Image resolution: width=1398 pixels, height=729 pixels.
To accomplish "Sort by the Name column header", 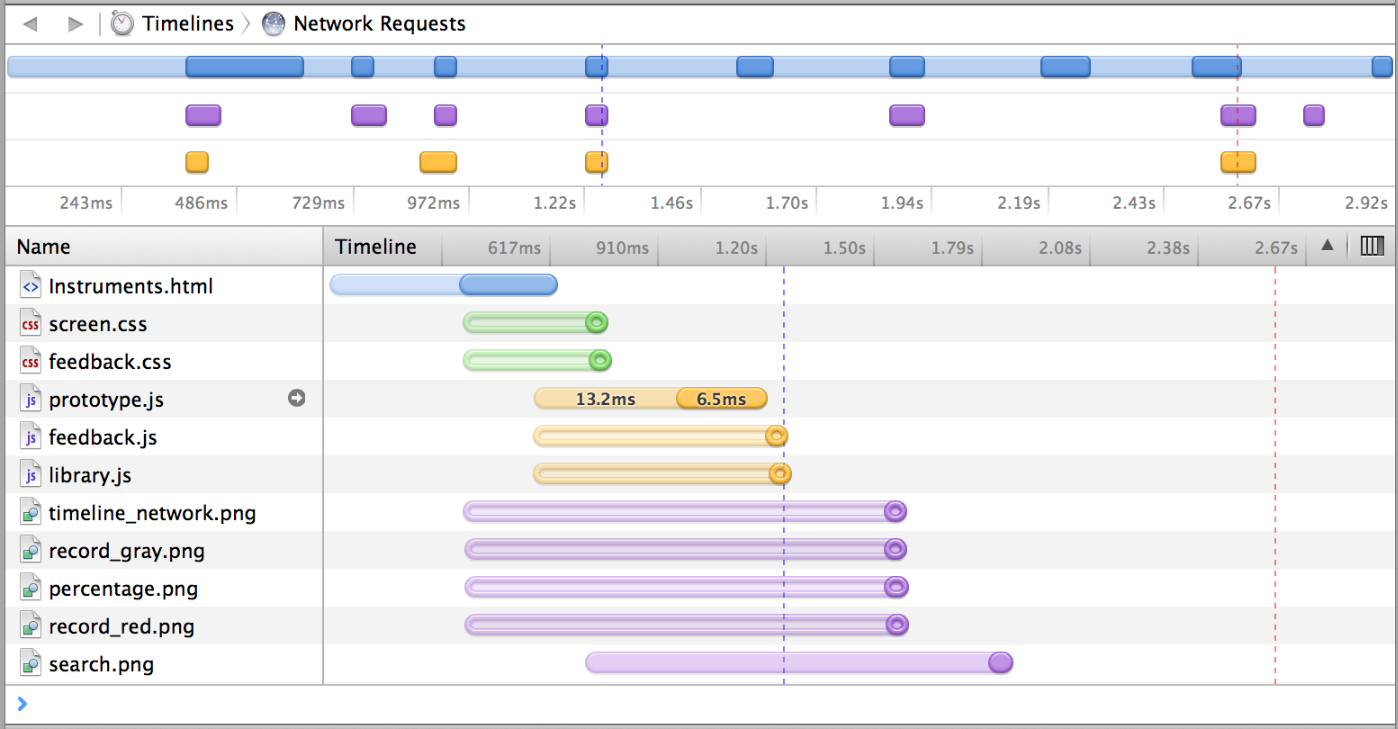I will (44, 247).
